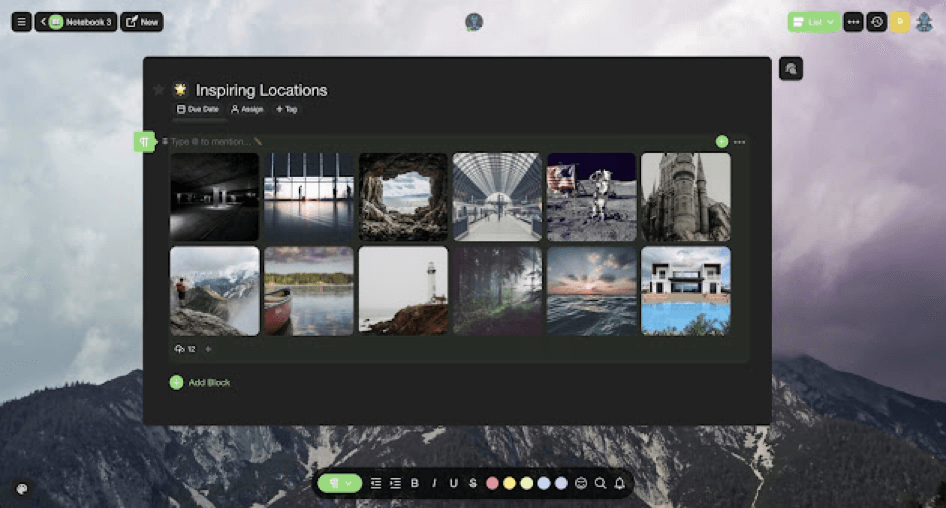946x508 pixels.
Task: Create a New page
Action: 142,22
